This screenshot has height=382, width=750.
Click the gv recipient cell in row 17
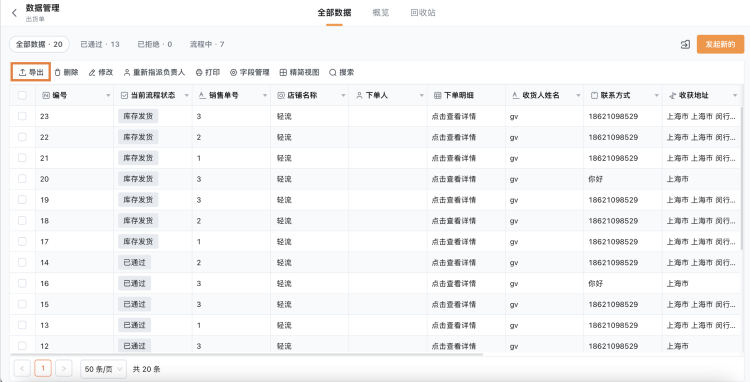click(x=514, y=241)
